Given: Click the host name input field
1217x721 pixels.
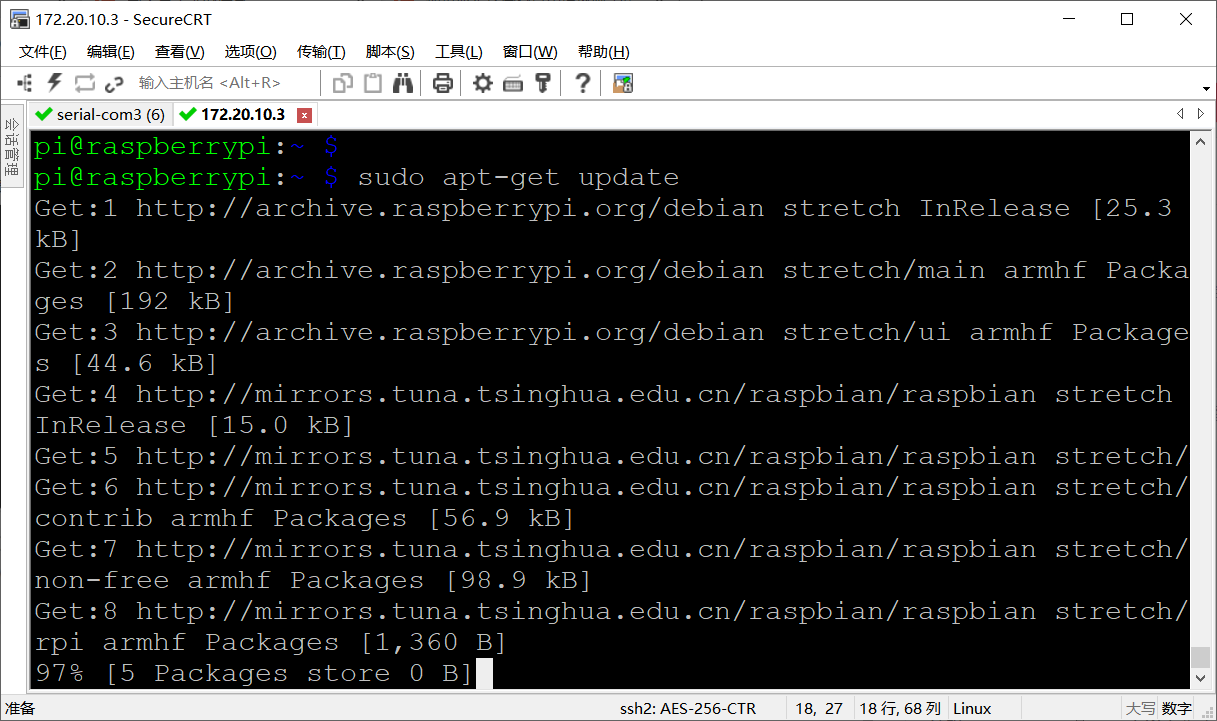Looking at the screenshot, I should [225, 83].
